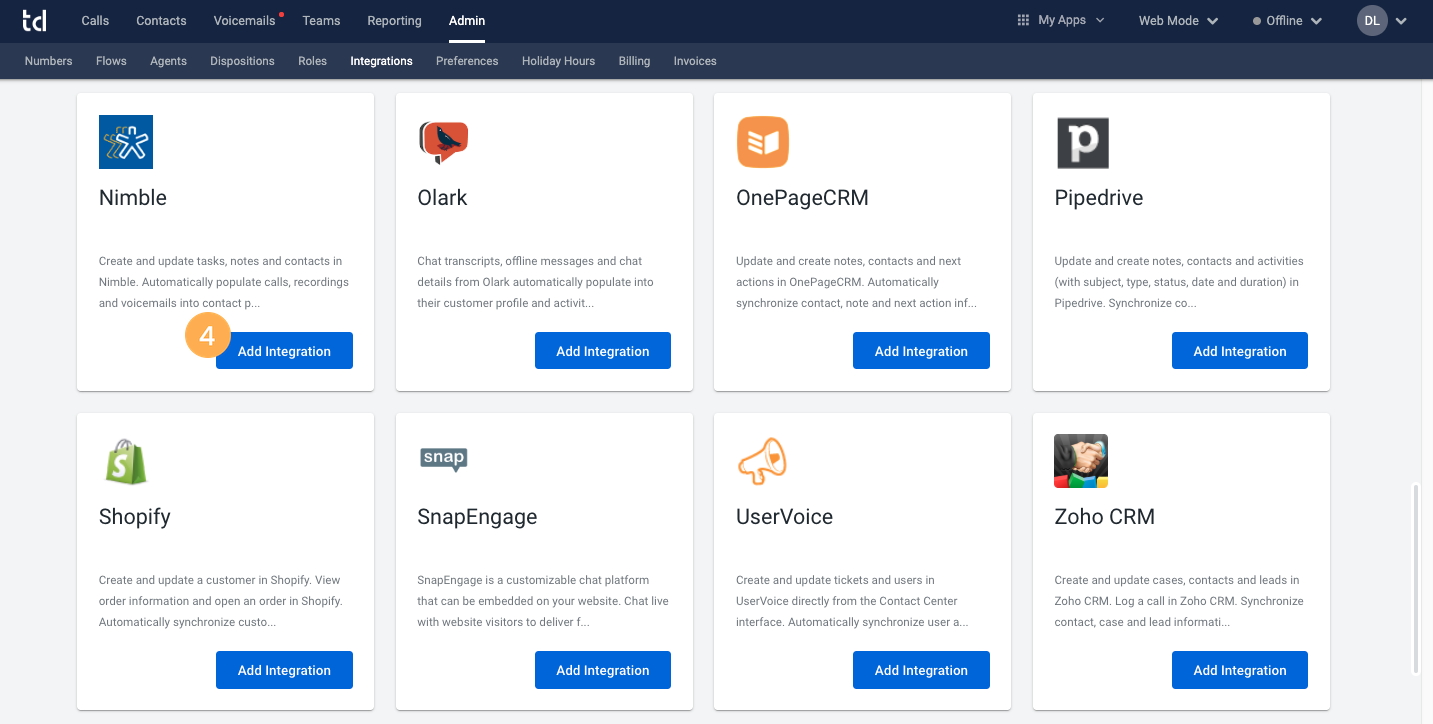Click the Shopify bag logo
This screenshot has height=724, width=1433.
126,461
